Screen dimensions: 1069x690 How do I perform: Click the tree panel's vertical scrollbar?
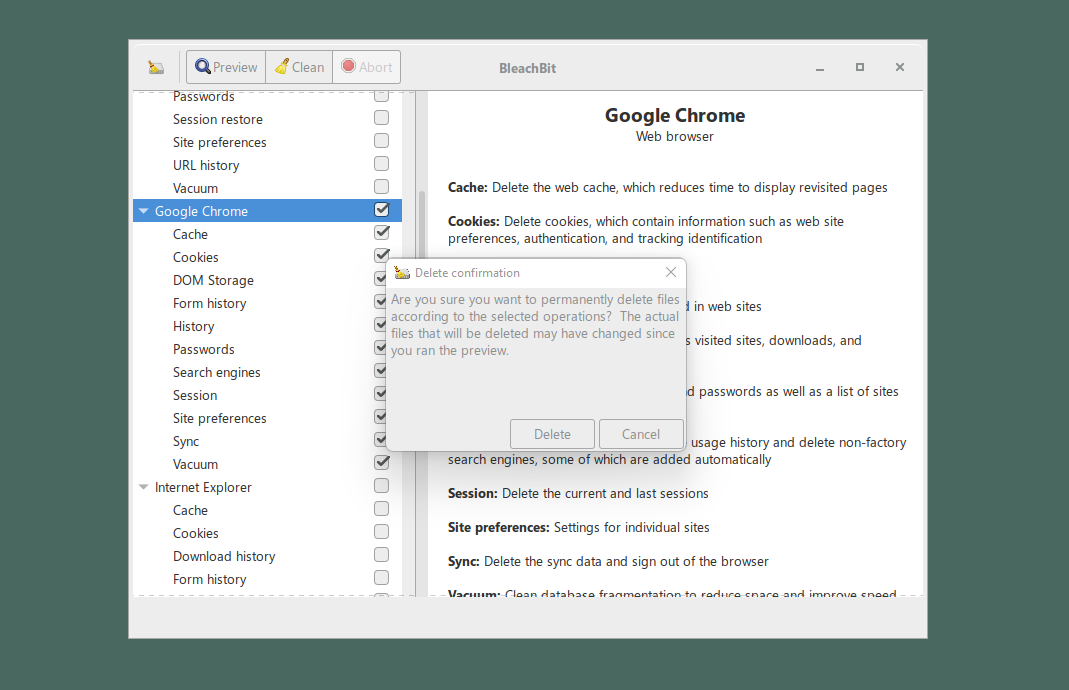pos(422,225)
